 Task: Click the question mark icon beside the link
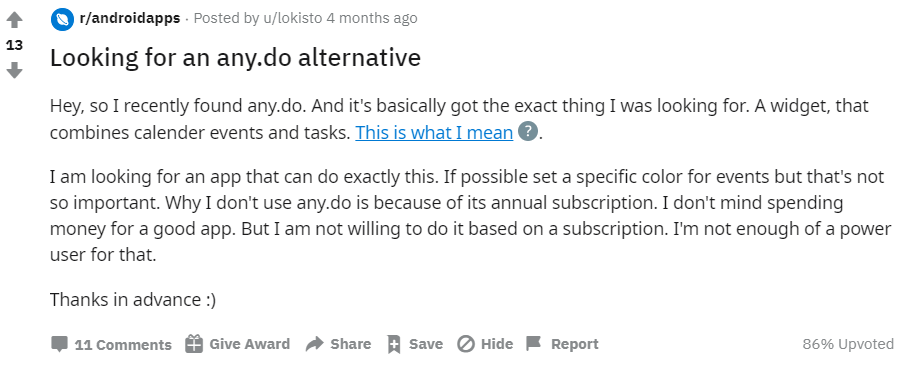point(528,131)
